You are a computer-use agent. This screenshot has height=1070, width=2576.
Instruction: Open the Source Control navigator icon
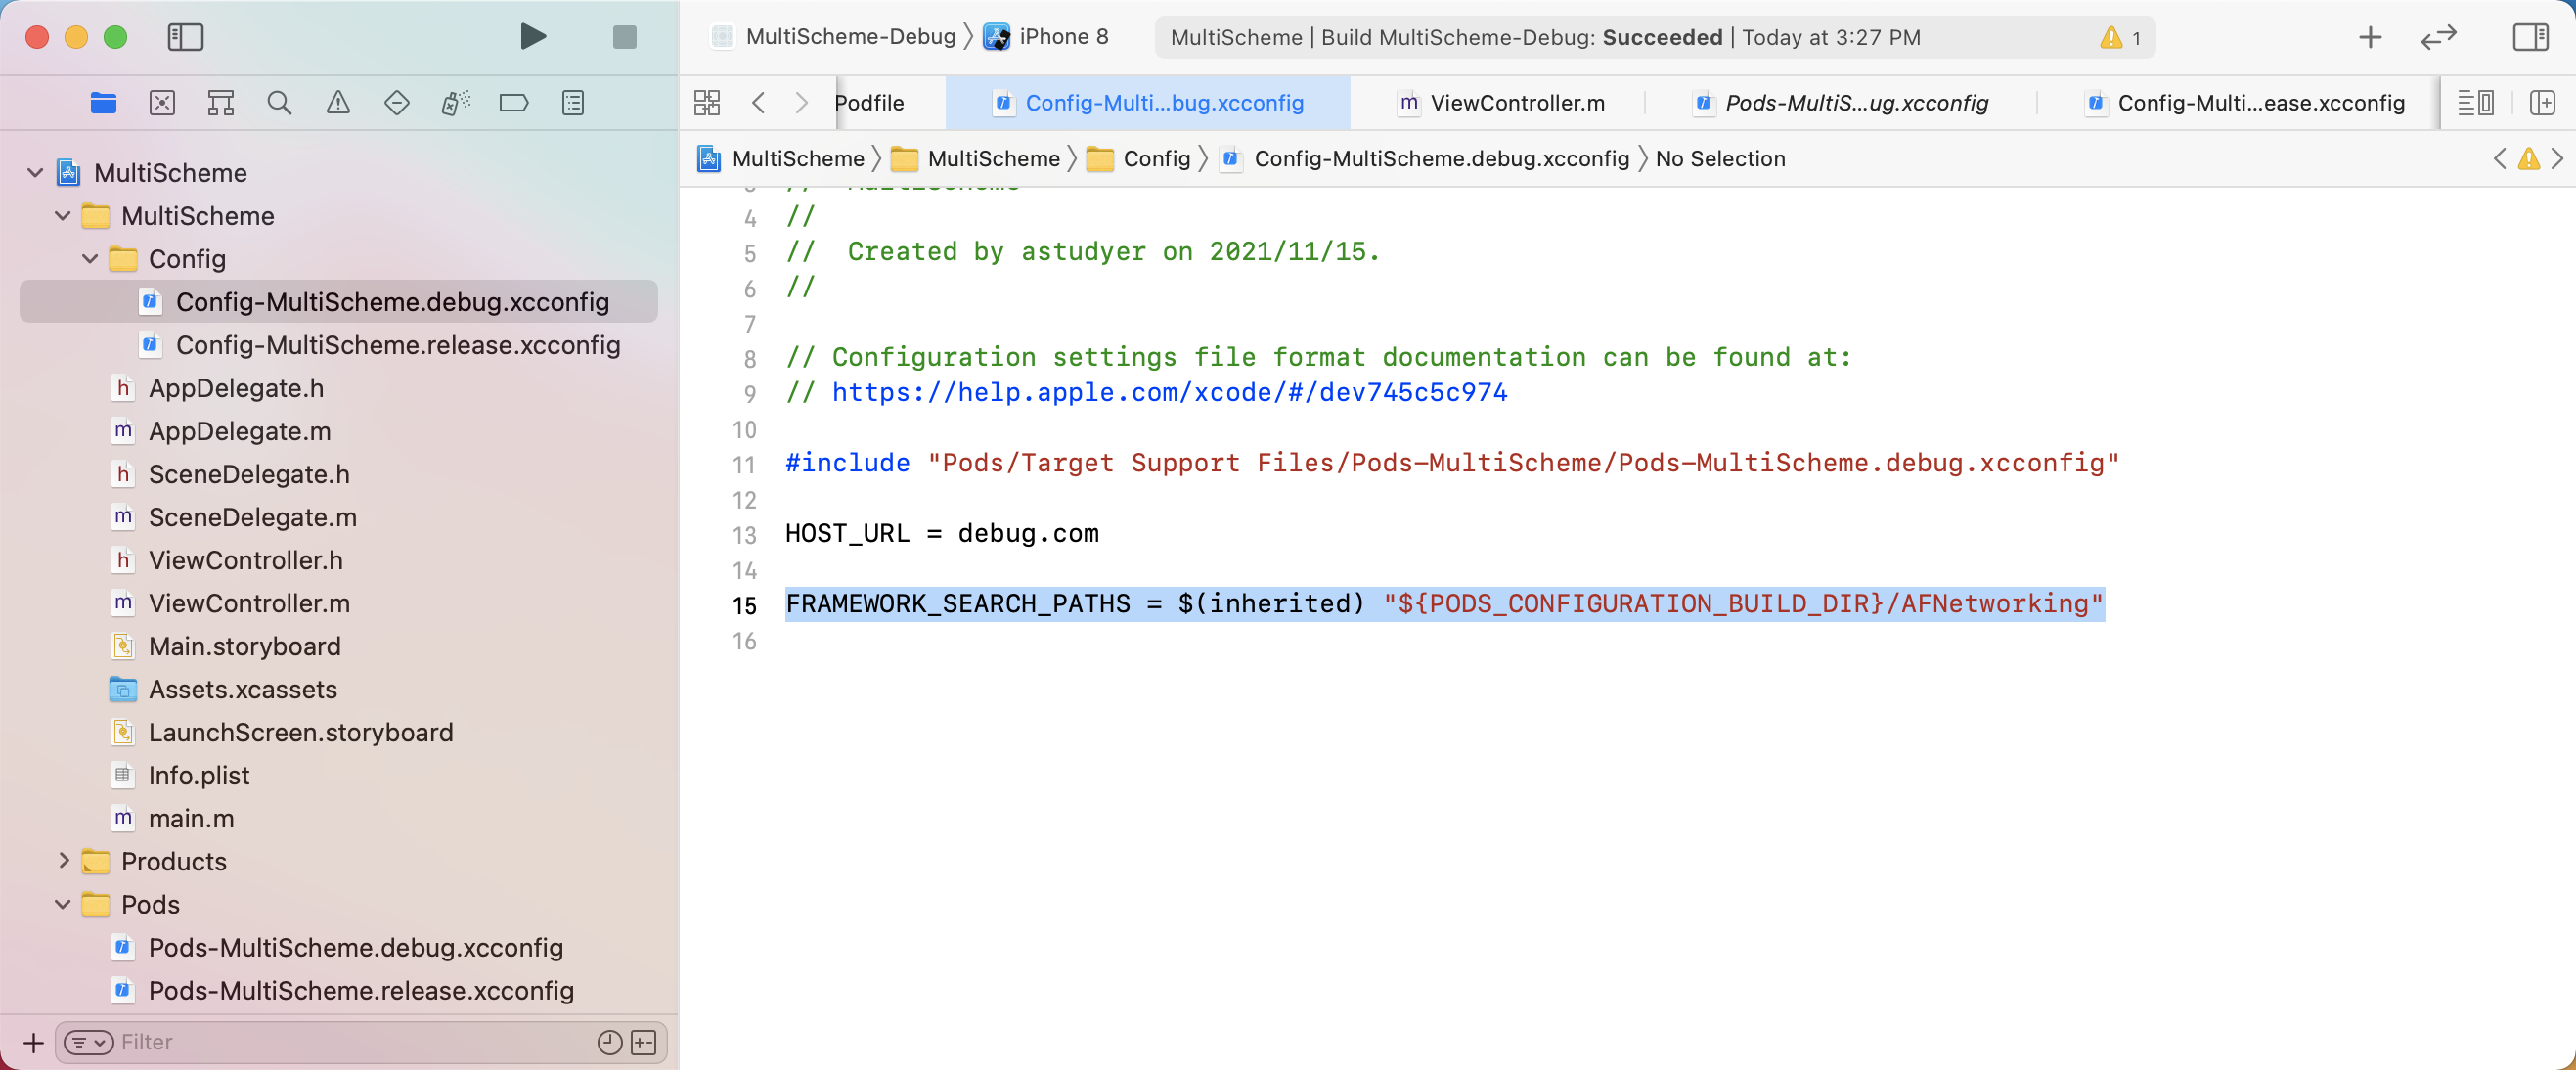(162, 102)
